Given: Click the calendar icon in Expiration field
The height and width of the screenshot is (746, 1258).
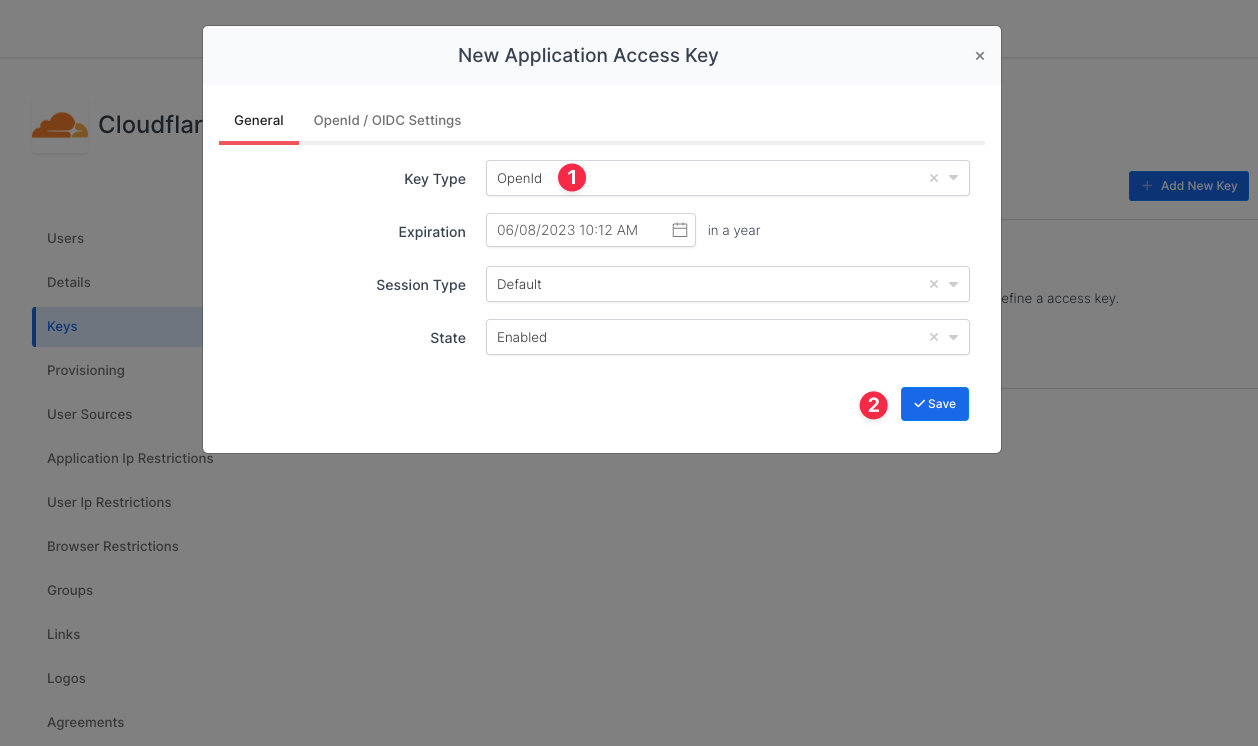Looking at the screenshot, I should (x=680, y=230).
